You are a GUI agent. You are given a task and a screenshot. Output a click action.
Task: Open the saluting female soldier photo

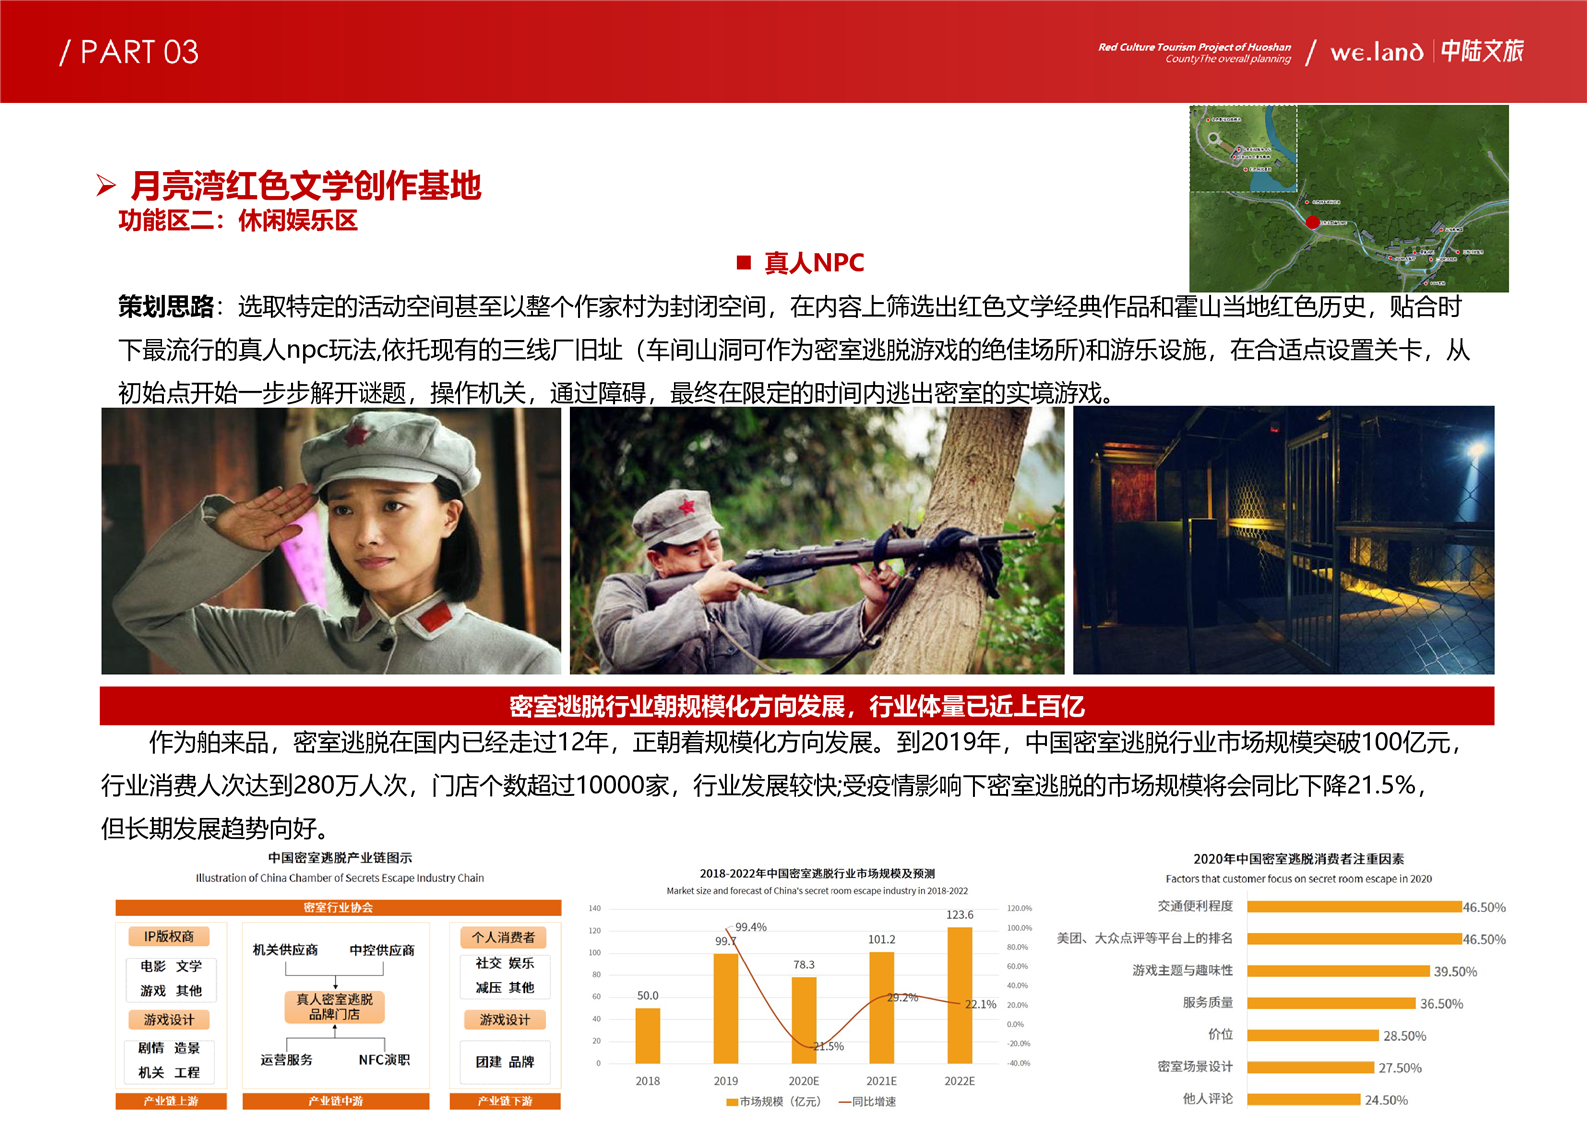[331, 540]
